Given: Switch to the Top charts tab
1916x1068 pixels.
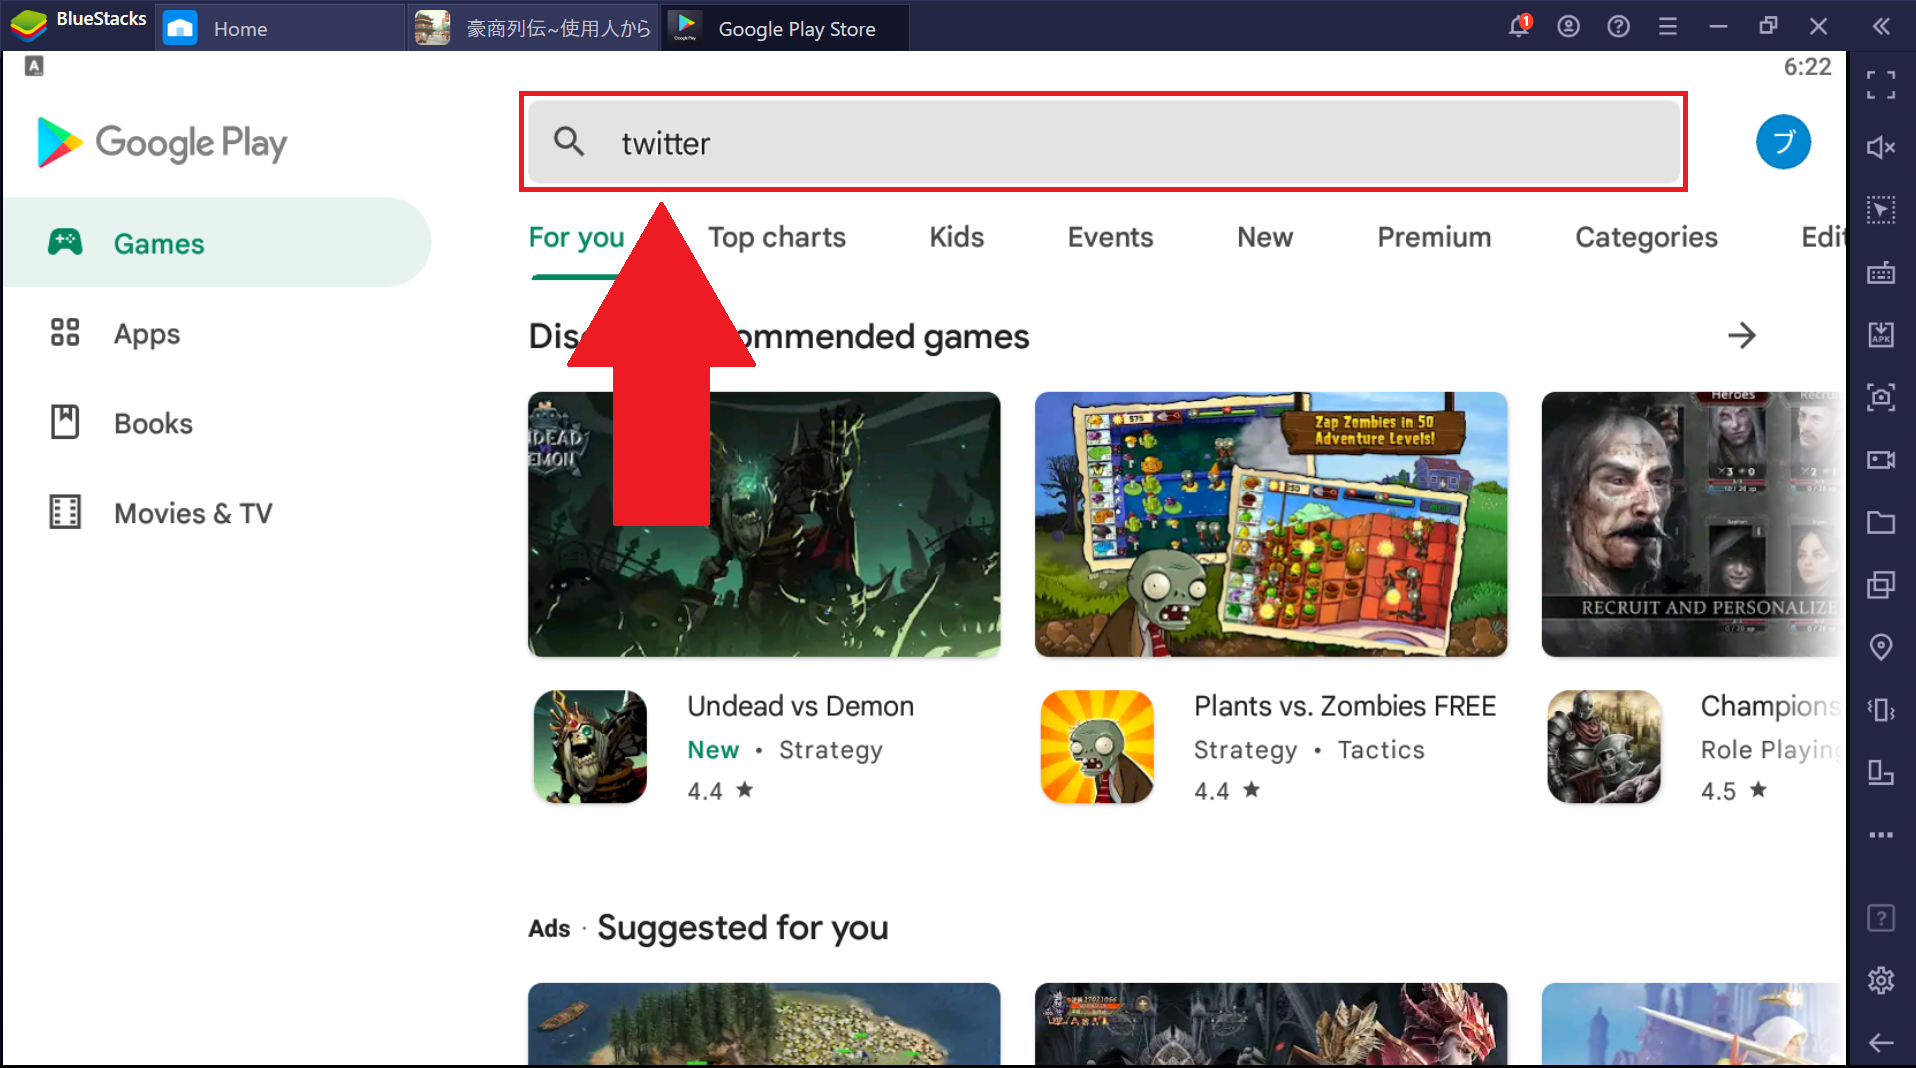Looking at the screenshot, I should tap(776, 237).
